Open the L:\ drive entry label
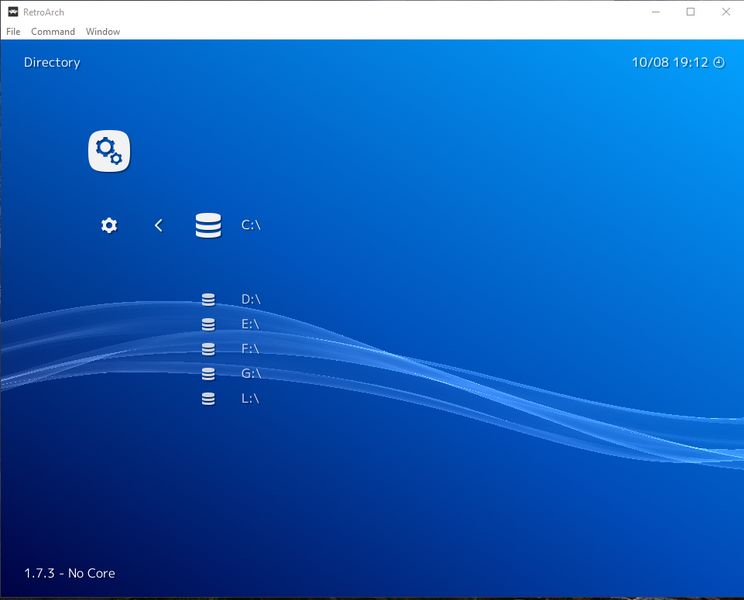This screenshot has height=600, width=744. pos(250,399)
